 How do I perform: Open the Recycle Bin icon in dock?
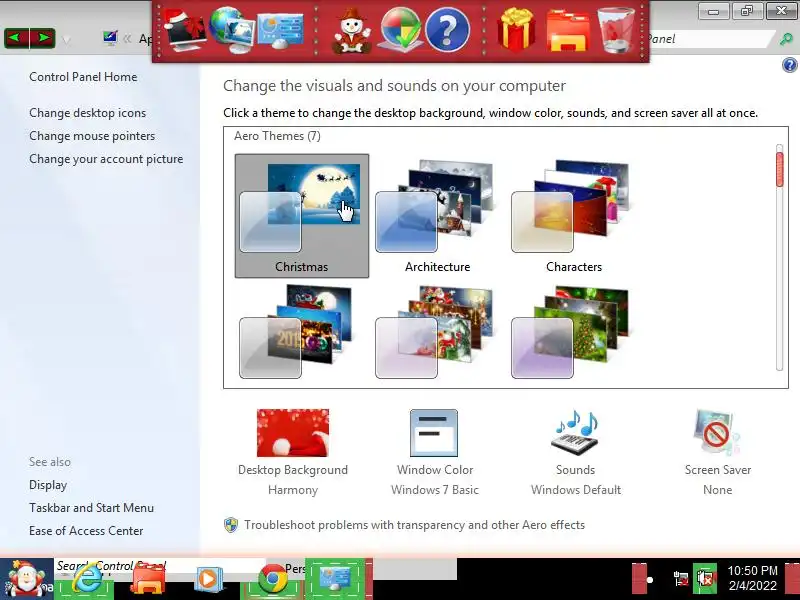(x=616, y=30)
